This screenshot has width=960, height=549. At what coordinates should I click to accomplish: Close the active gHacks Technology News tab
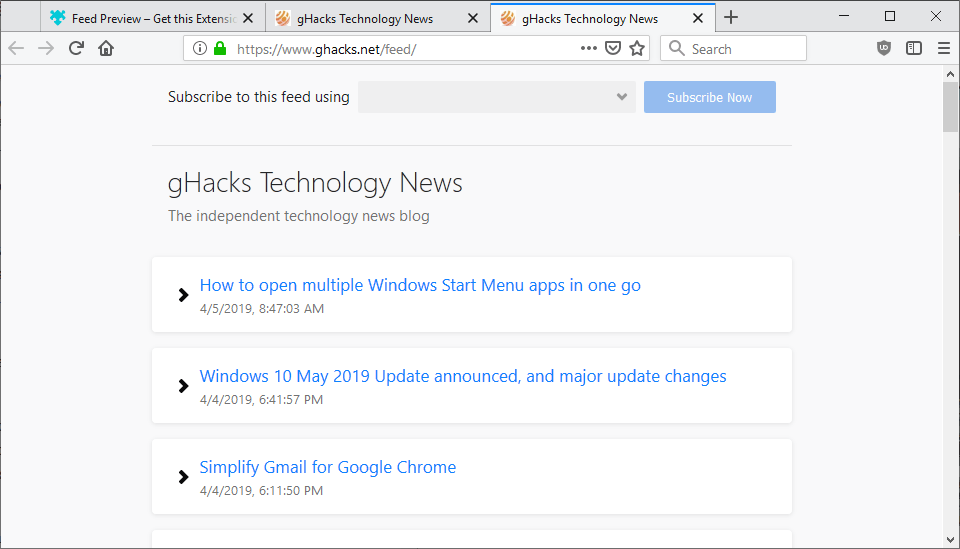click(697, 18)
